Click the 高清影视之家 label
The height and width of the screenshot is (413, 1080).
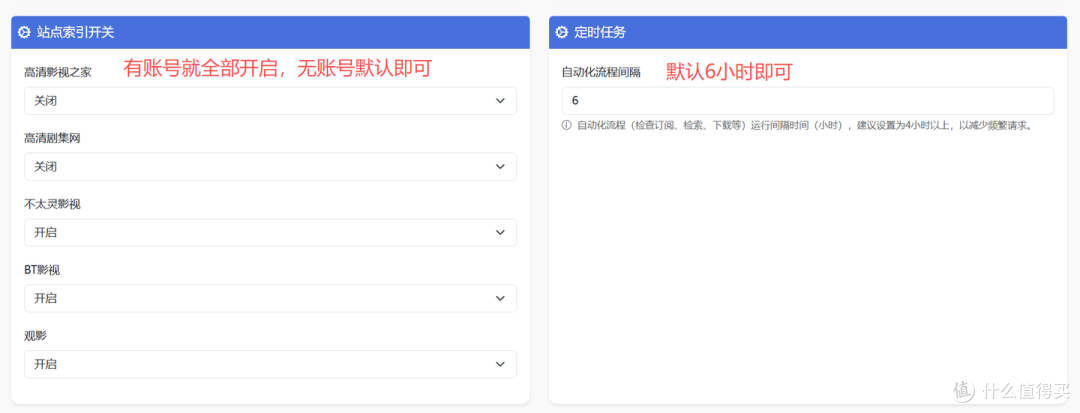click(58, 72)
